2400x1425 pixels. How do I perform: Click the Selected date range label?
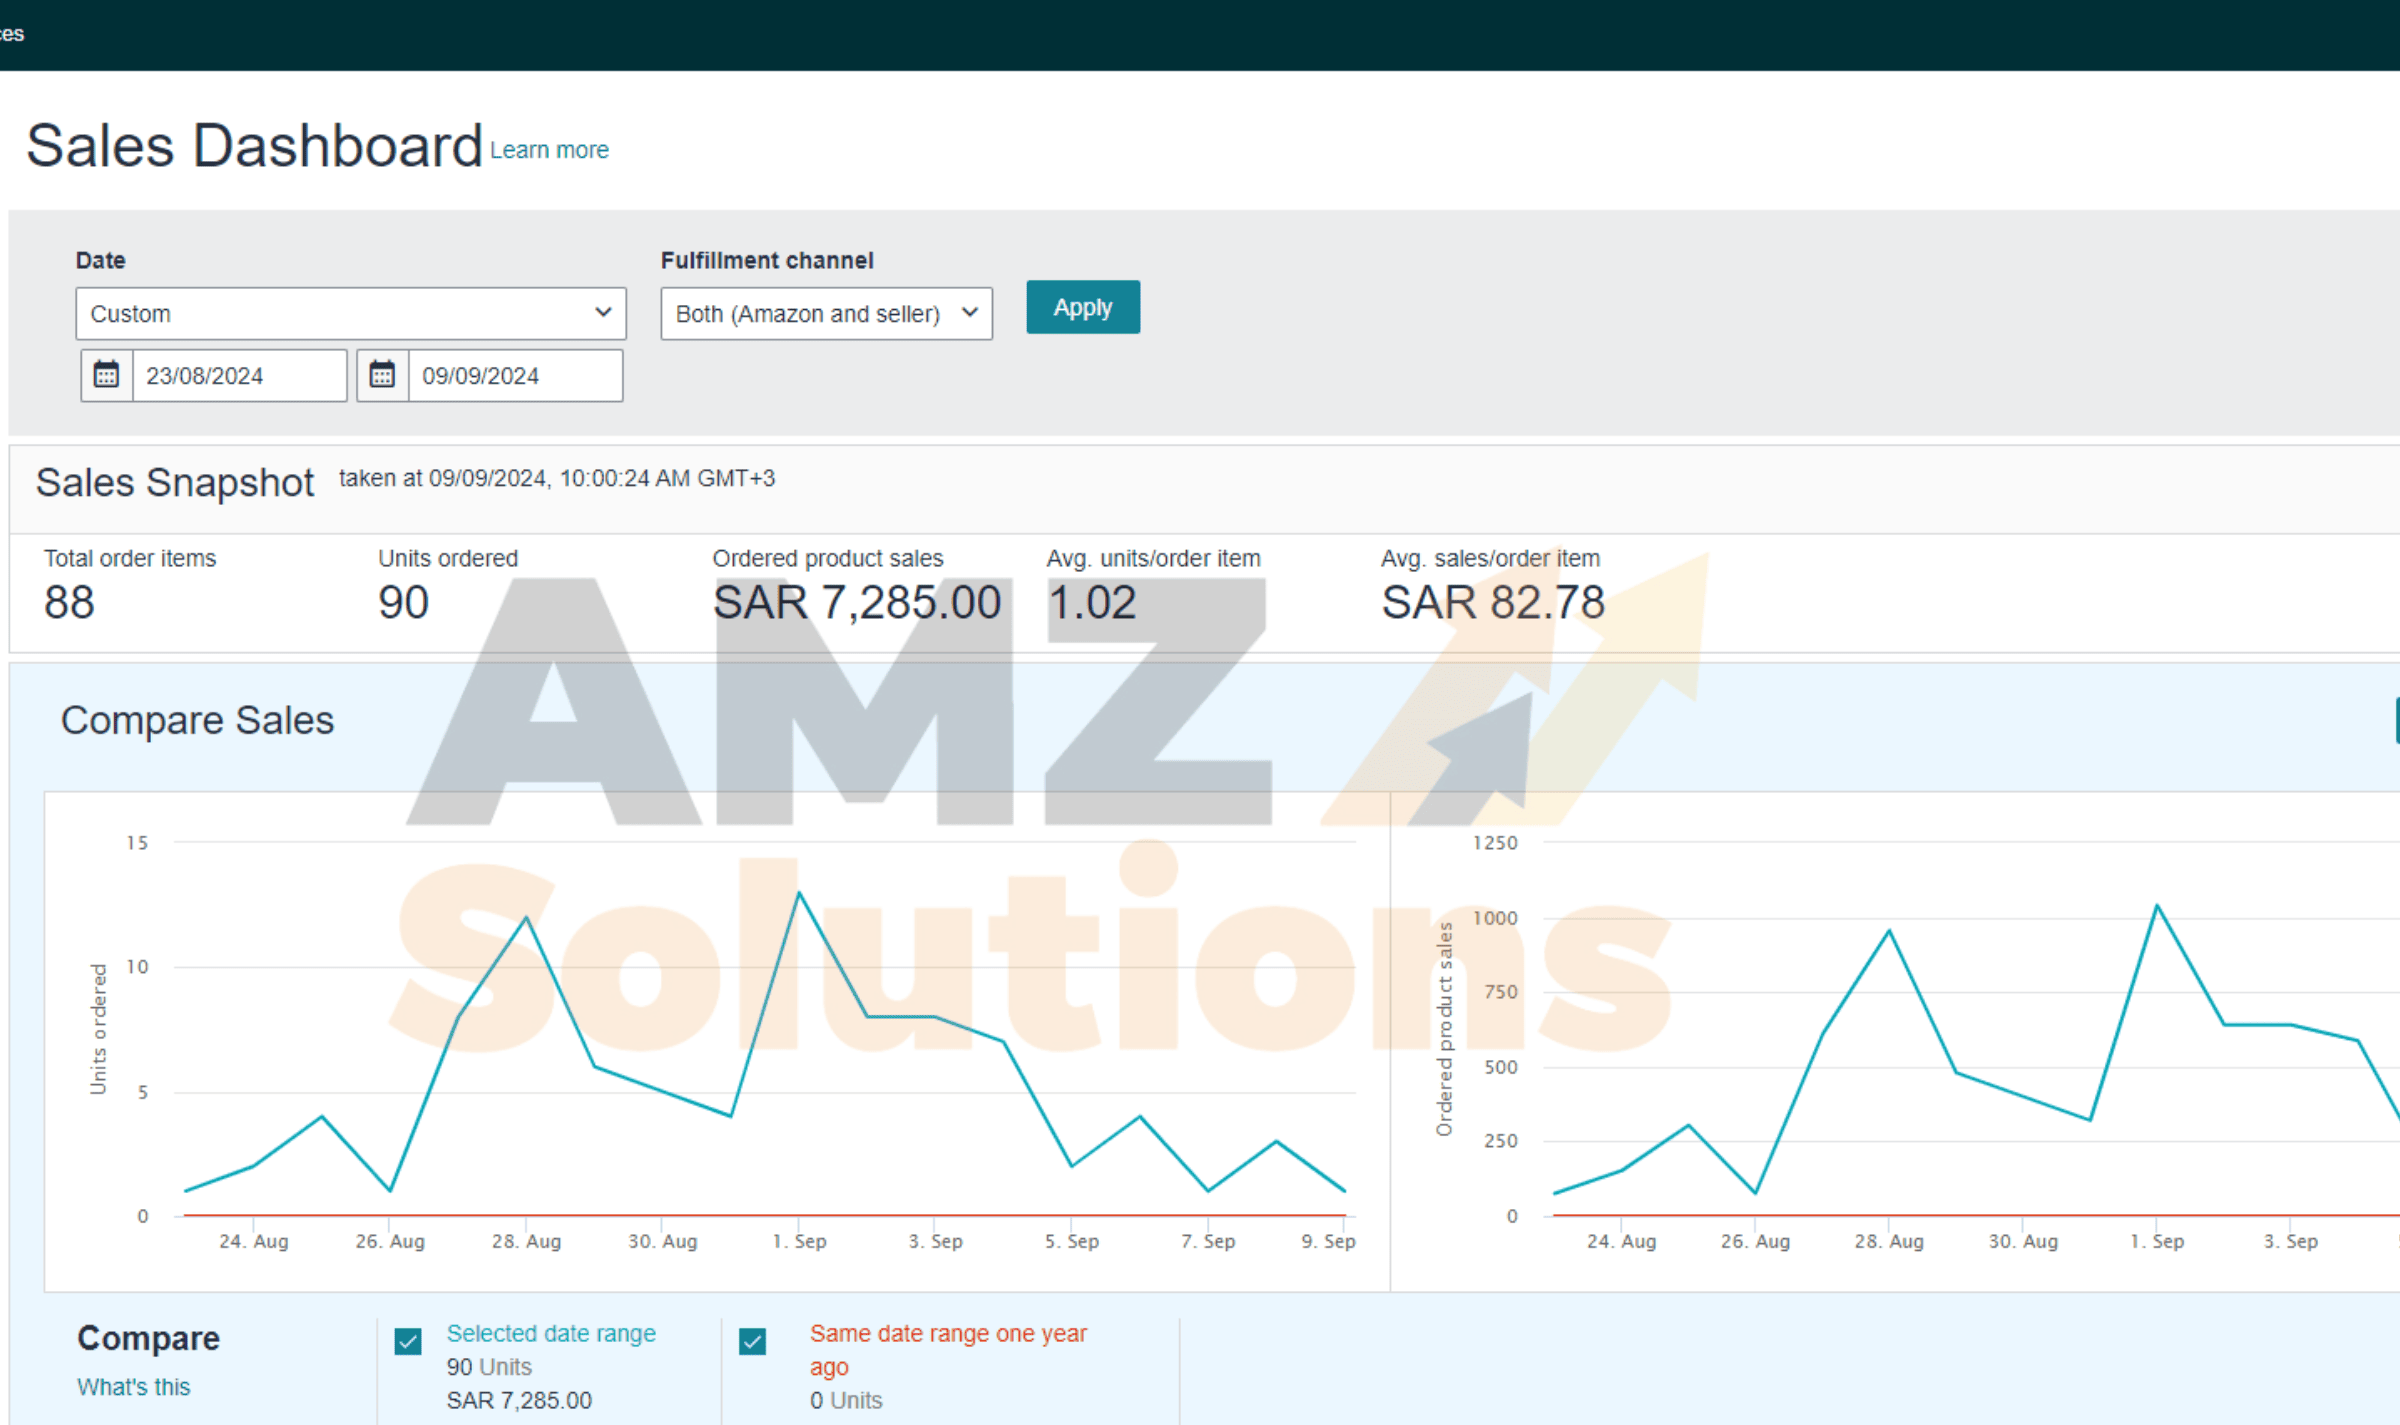550,1333
